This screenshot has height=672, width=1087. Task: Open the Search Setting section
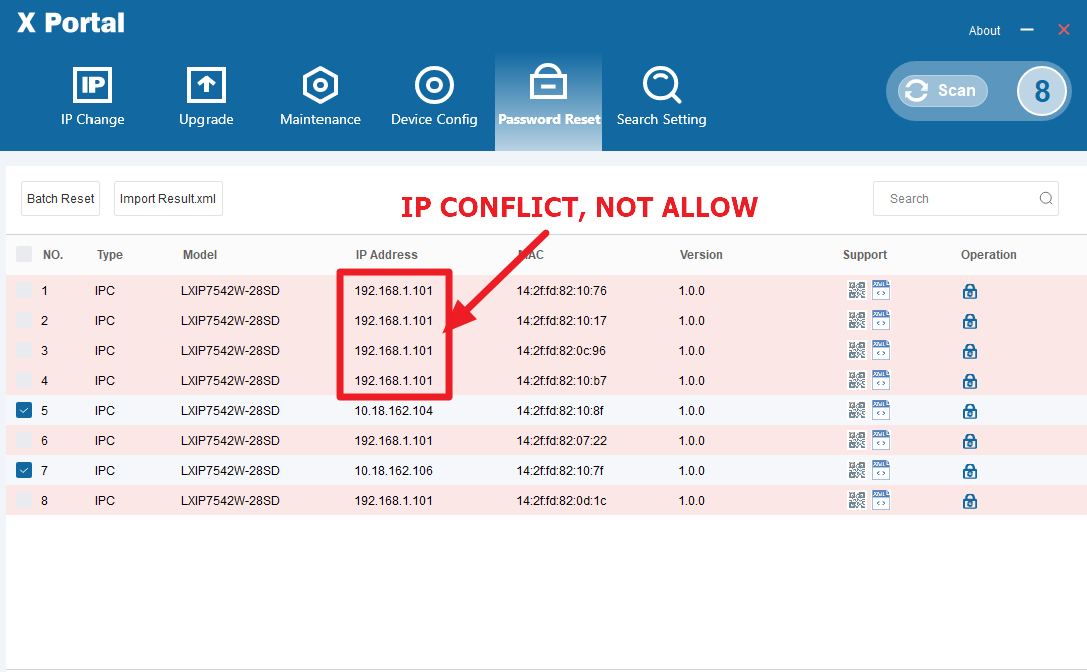pyautogui.click(x=661, y=97)
